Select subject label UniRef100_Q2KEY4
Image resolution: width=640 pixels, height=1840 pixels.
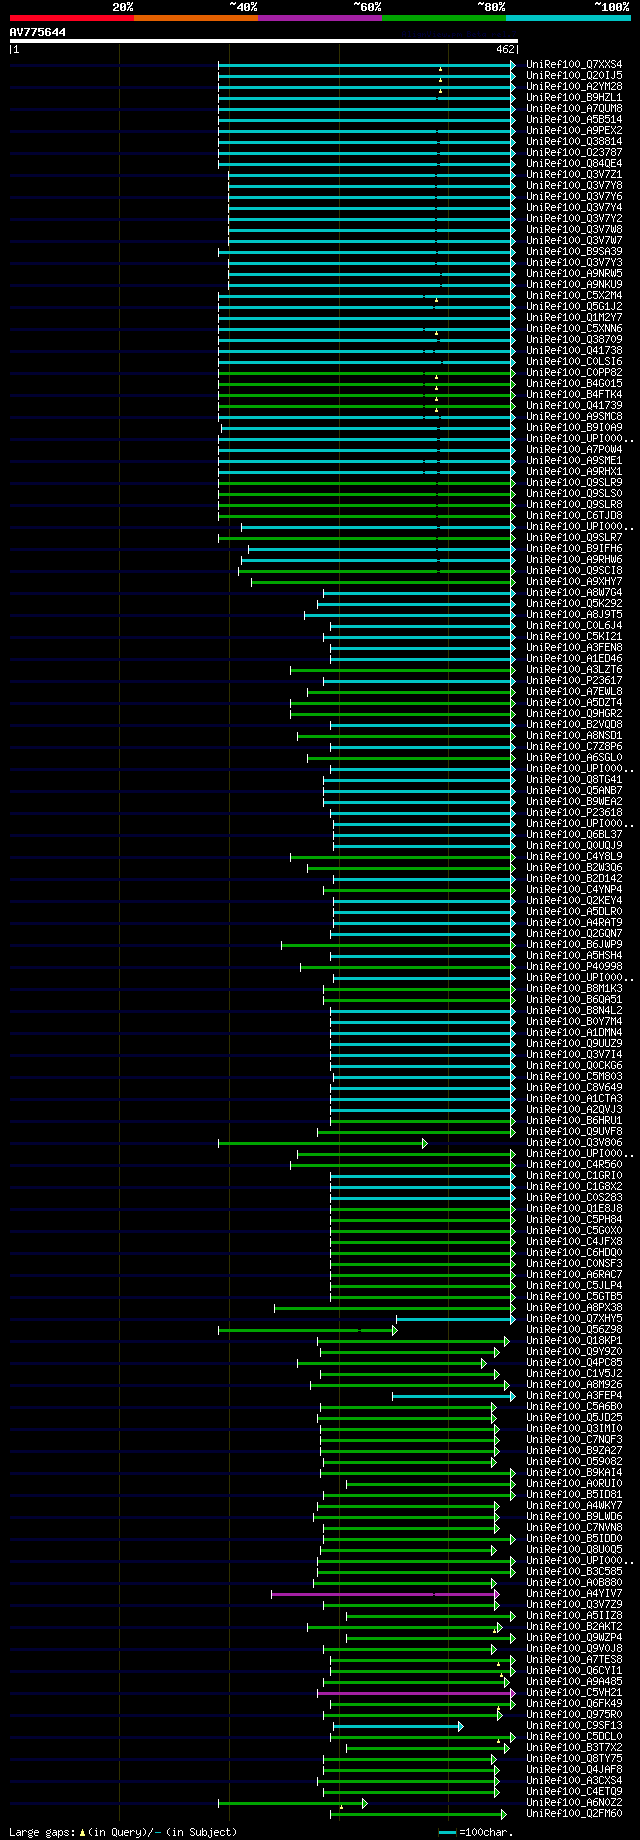(574, 900)
